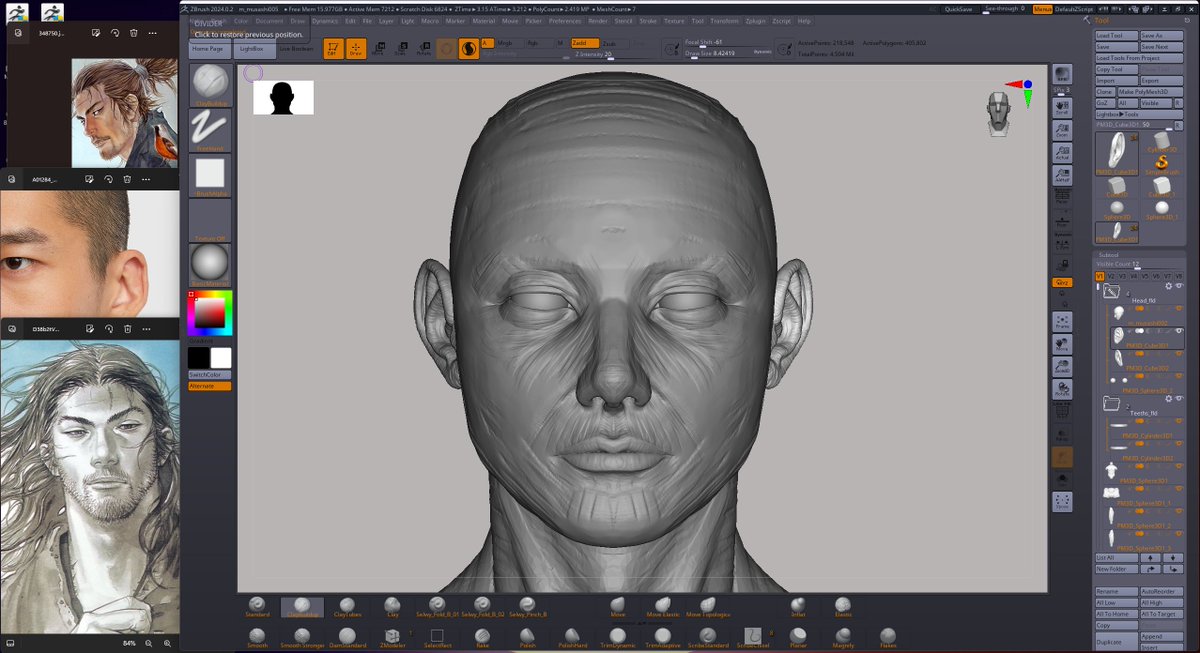This screenshot has width=1200, height=653.
Task: Select the Move Topological brush
Action: 707,607
